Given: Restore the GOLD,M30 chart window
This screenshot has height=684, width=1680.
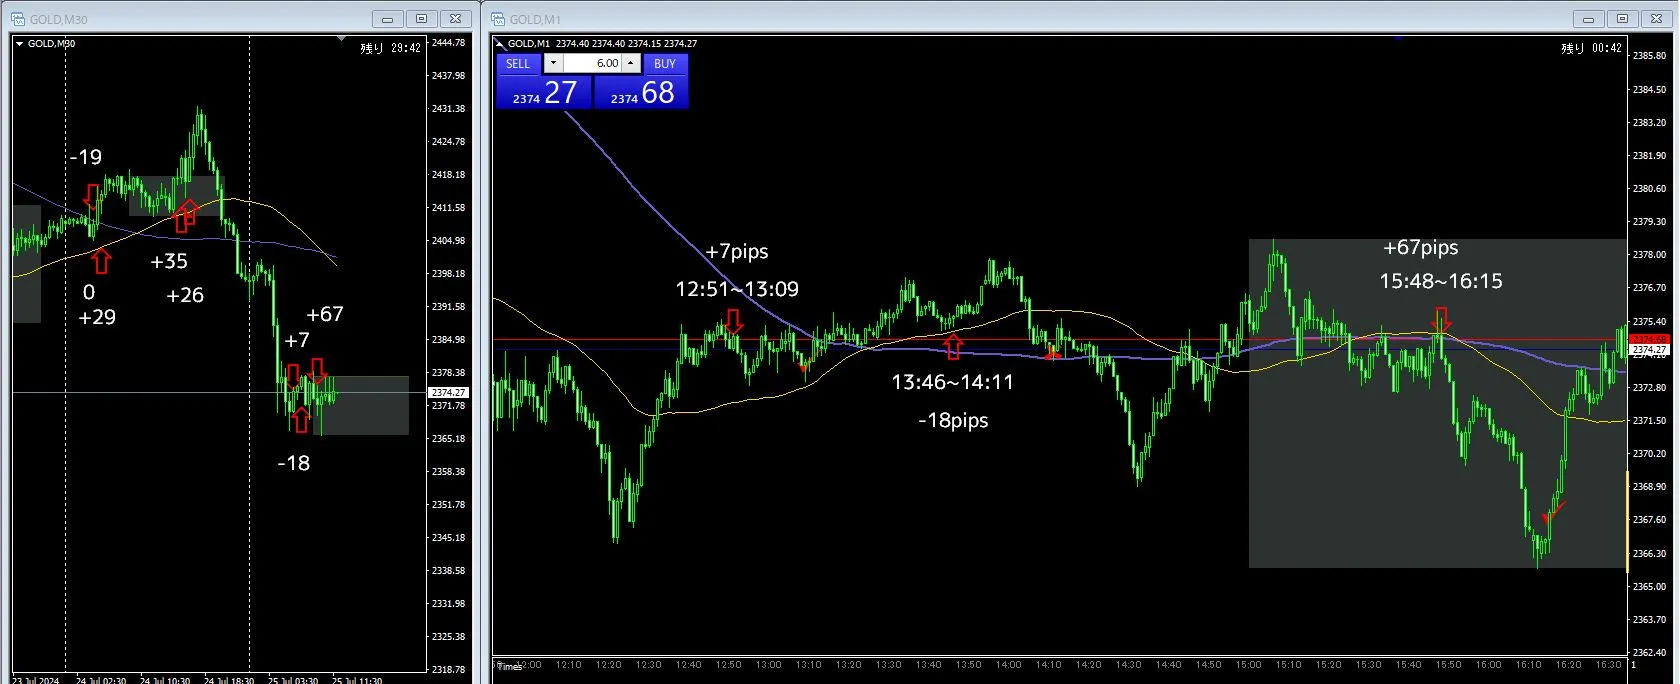Looking at the screenshot, I should [421, 19].
